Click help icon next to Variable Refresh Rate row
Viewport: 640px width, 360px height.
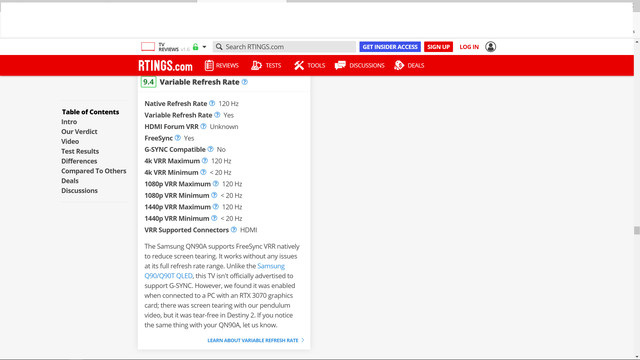point(217,115)
